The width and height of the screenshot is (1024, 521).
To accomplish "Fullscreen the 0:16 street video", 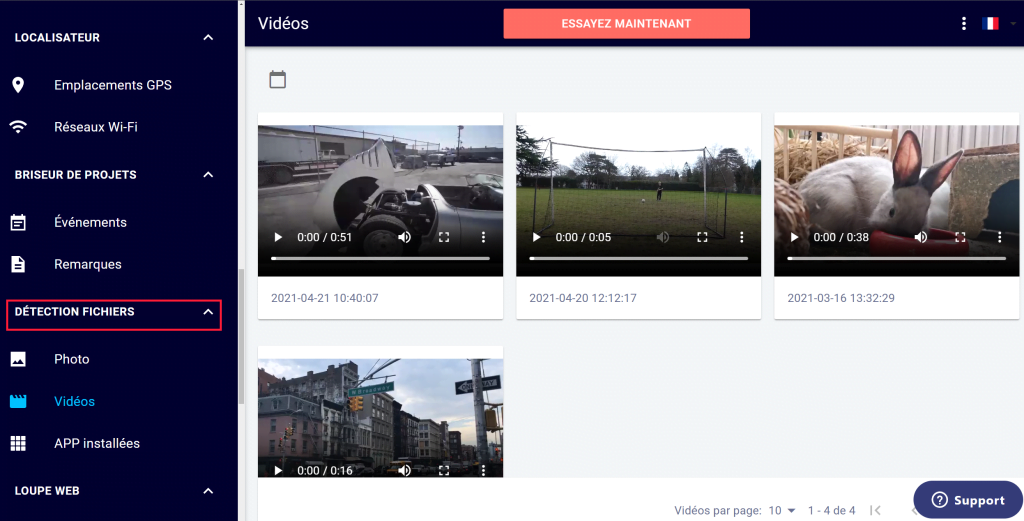I will [x=444, y=470].
